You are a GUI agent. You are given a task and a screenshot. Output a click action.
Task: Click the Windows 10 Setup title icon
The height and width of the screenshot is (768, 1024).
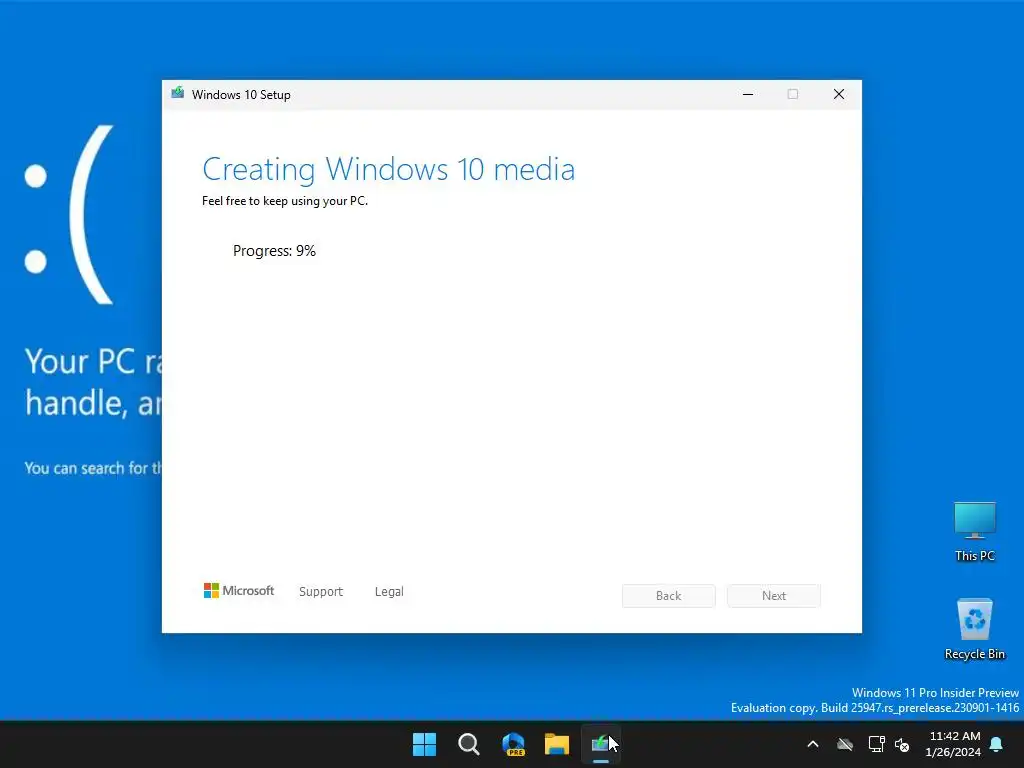[x=178, y=93]
